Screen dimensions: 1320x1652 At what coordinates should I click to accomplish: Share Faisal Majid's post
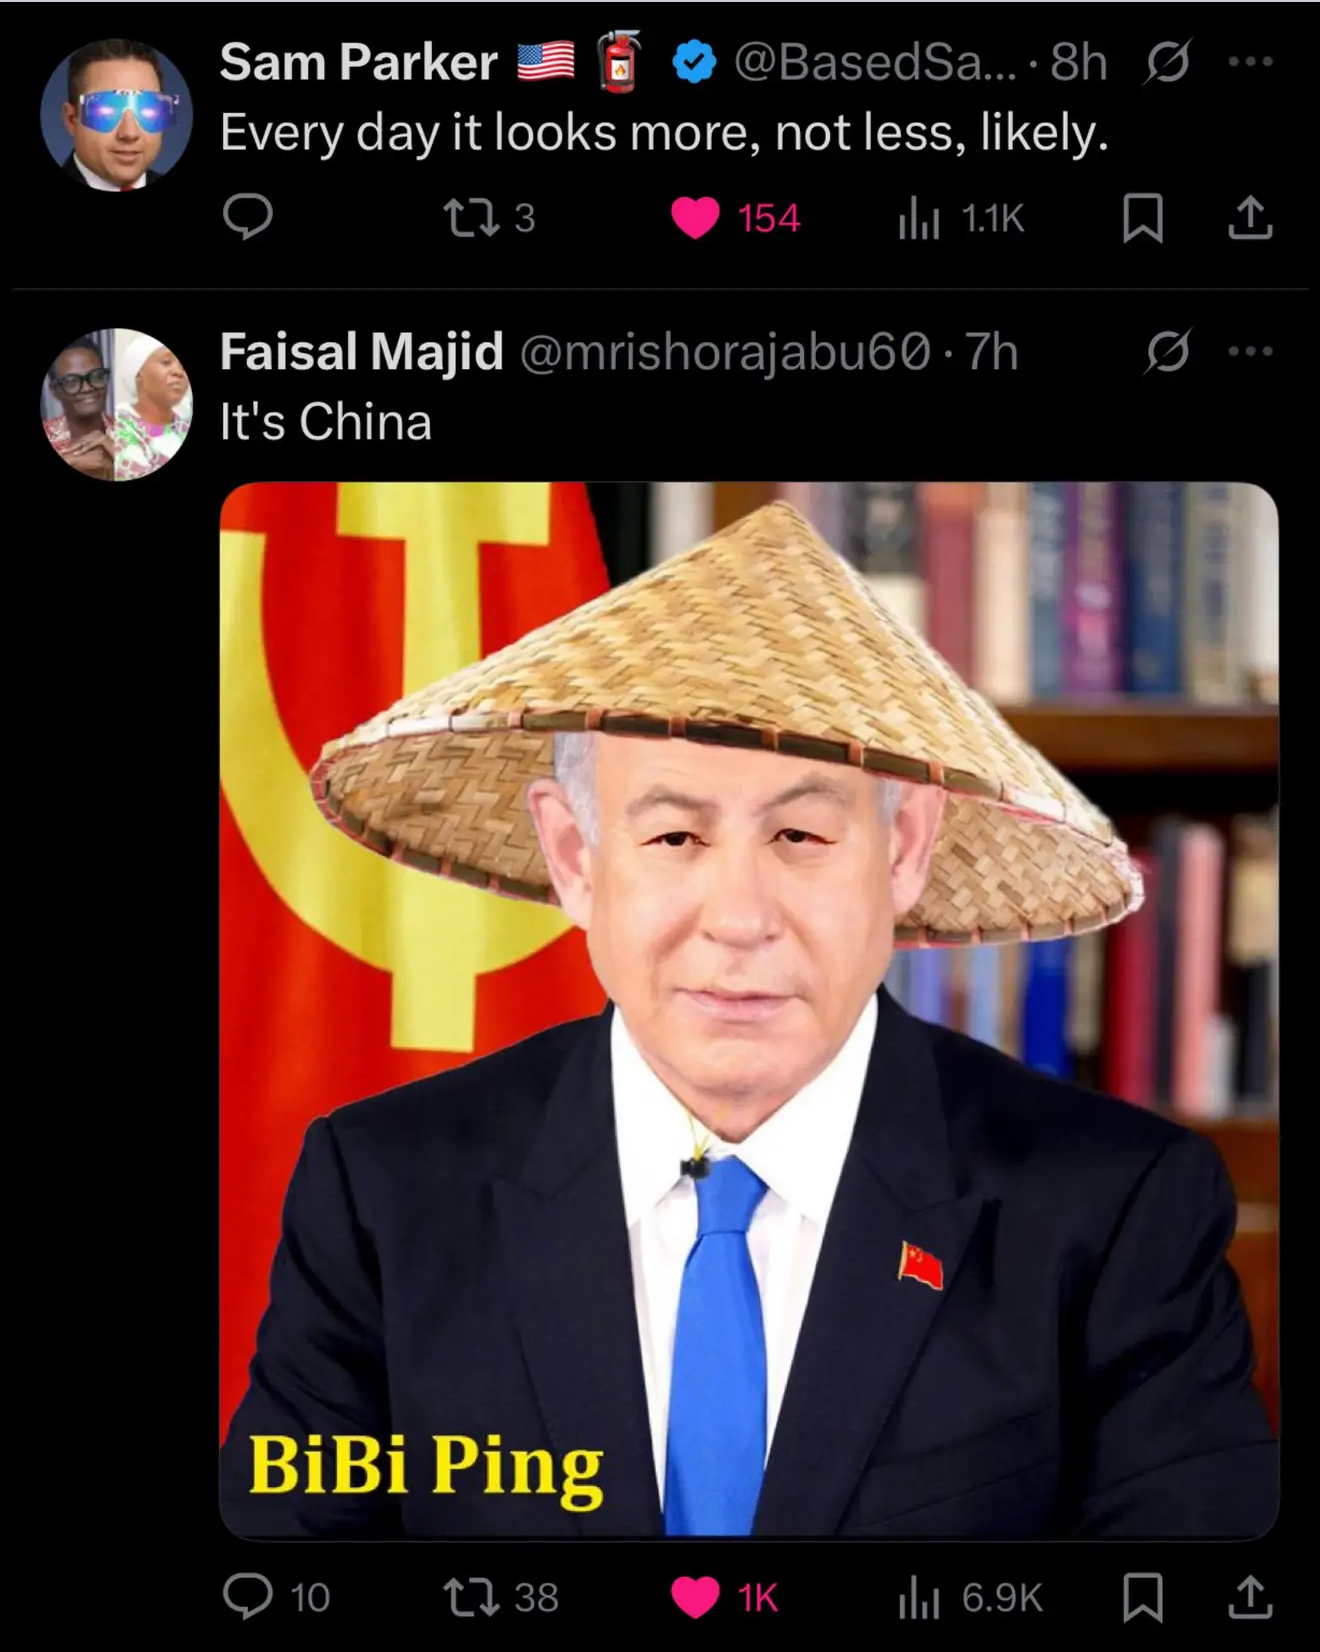(x=1249, y=1597)
